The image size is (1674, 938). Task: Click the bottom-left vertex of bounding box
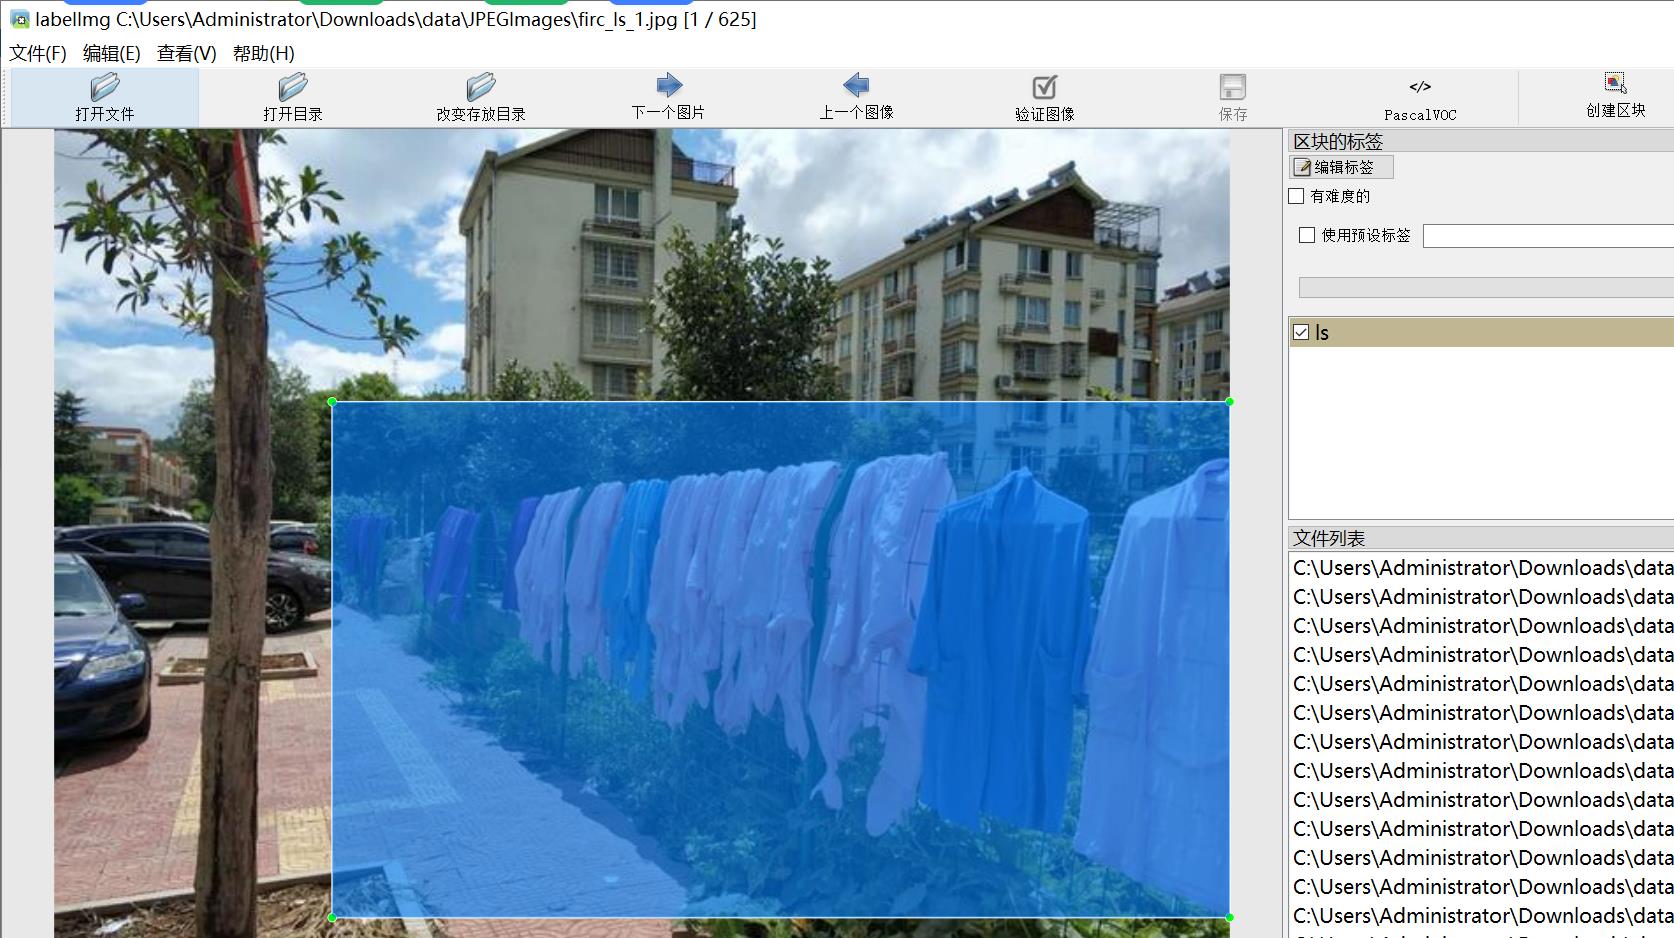(332, 917)
